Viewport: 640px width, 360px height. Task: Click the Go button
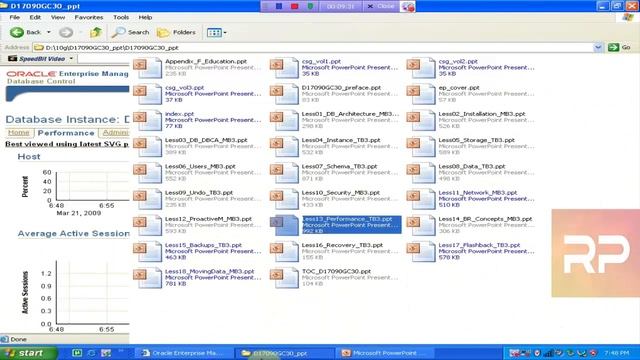[x=619, y=48]
